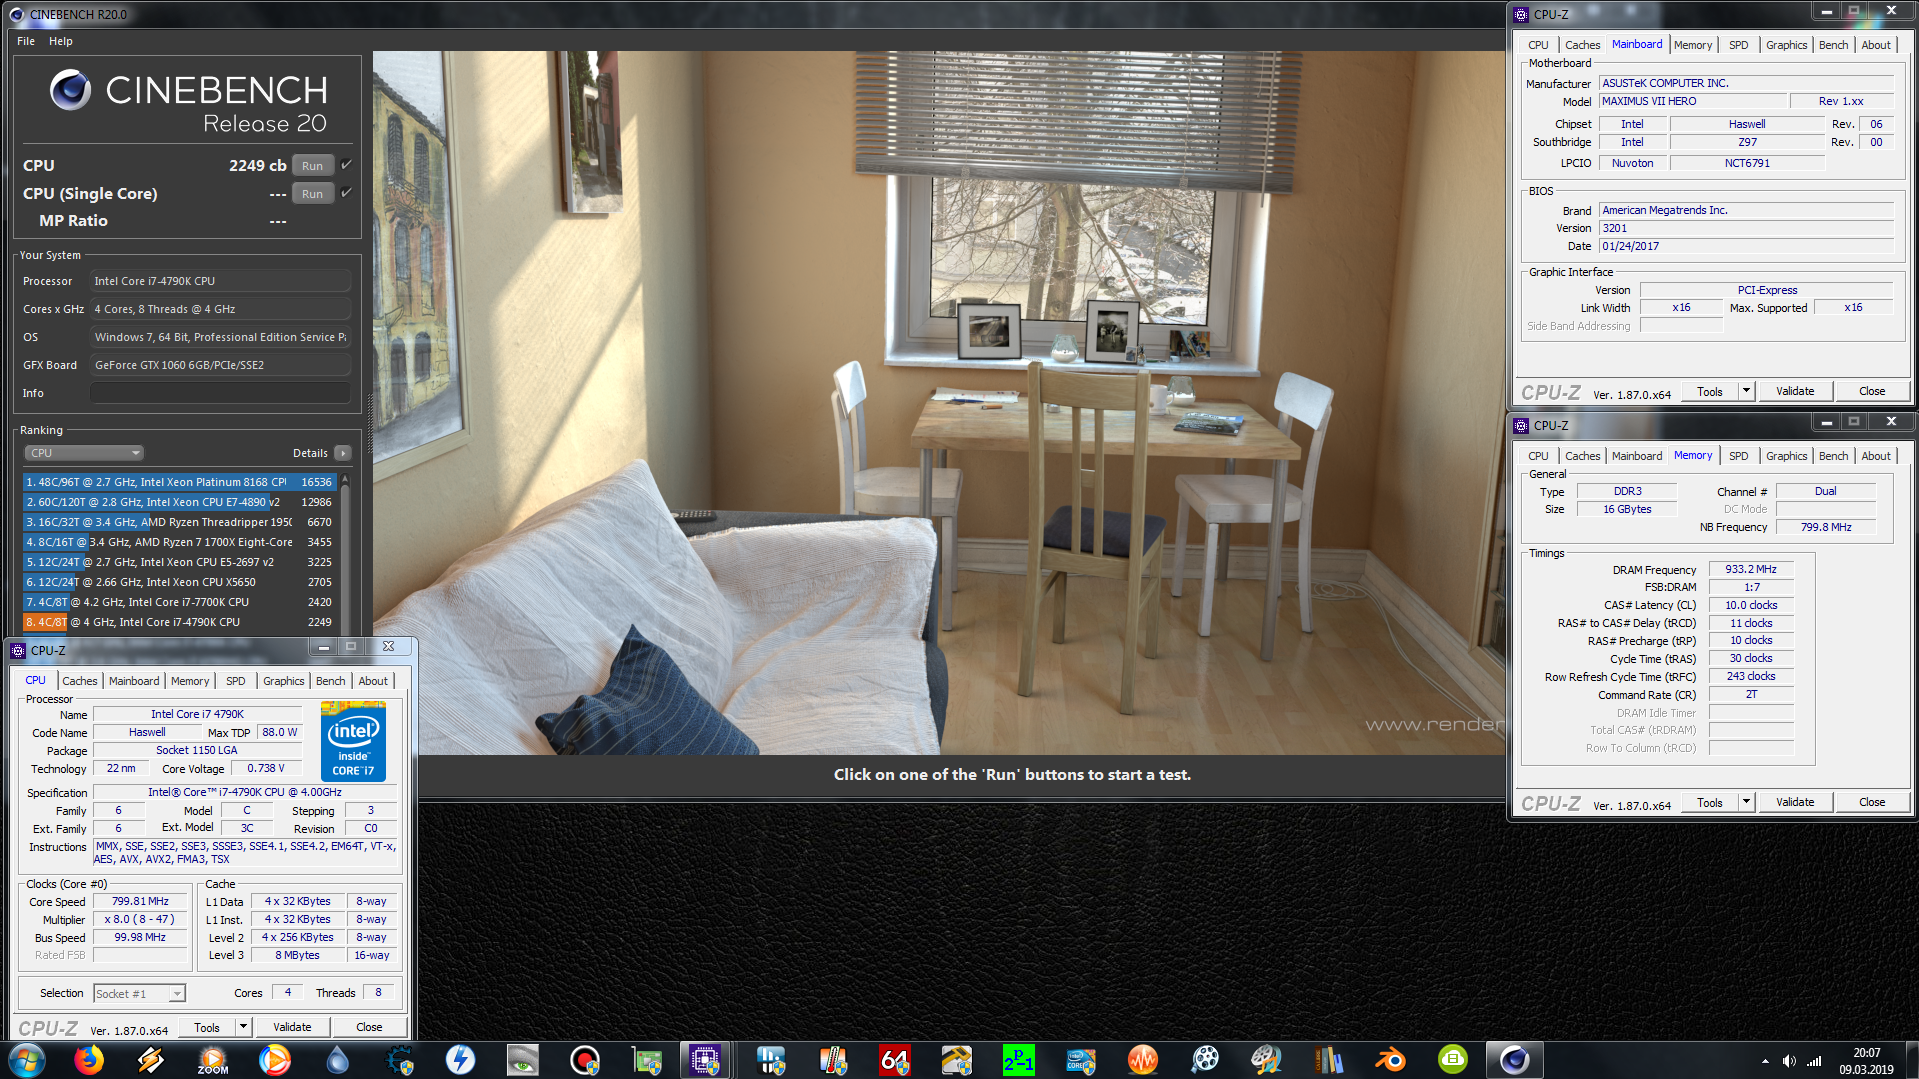This screenshot has width=1919, height=1079.
Task: Select ranking row AMD Ryzen 7 1700X
Action: [x=180, y=542]
